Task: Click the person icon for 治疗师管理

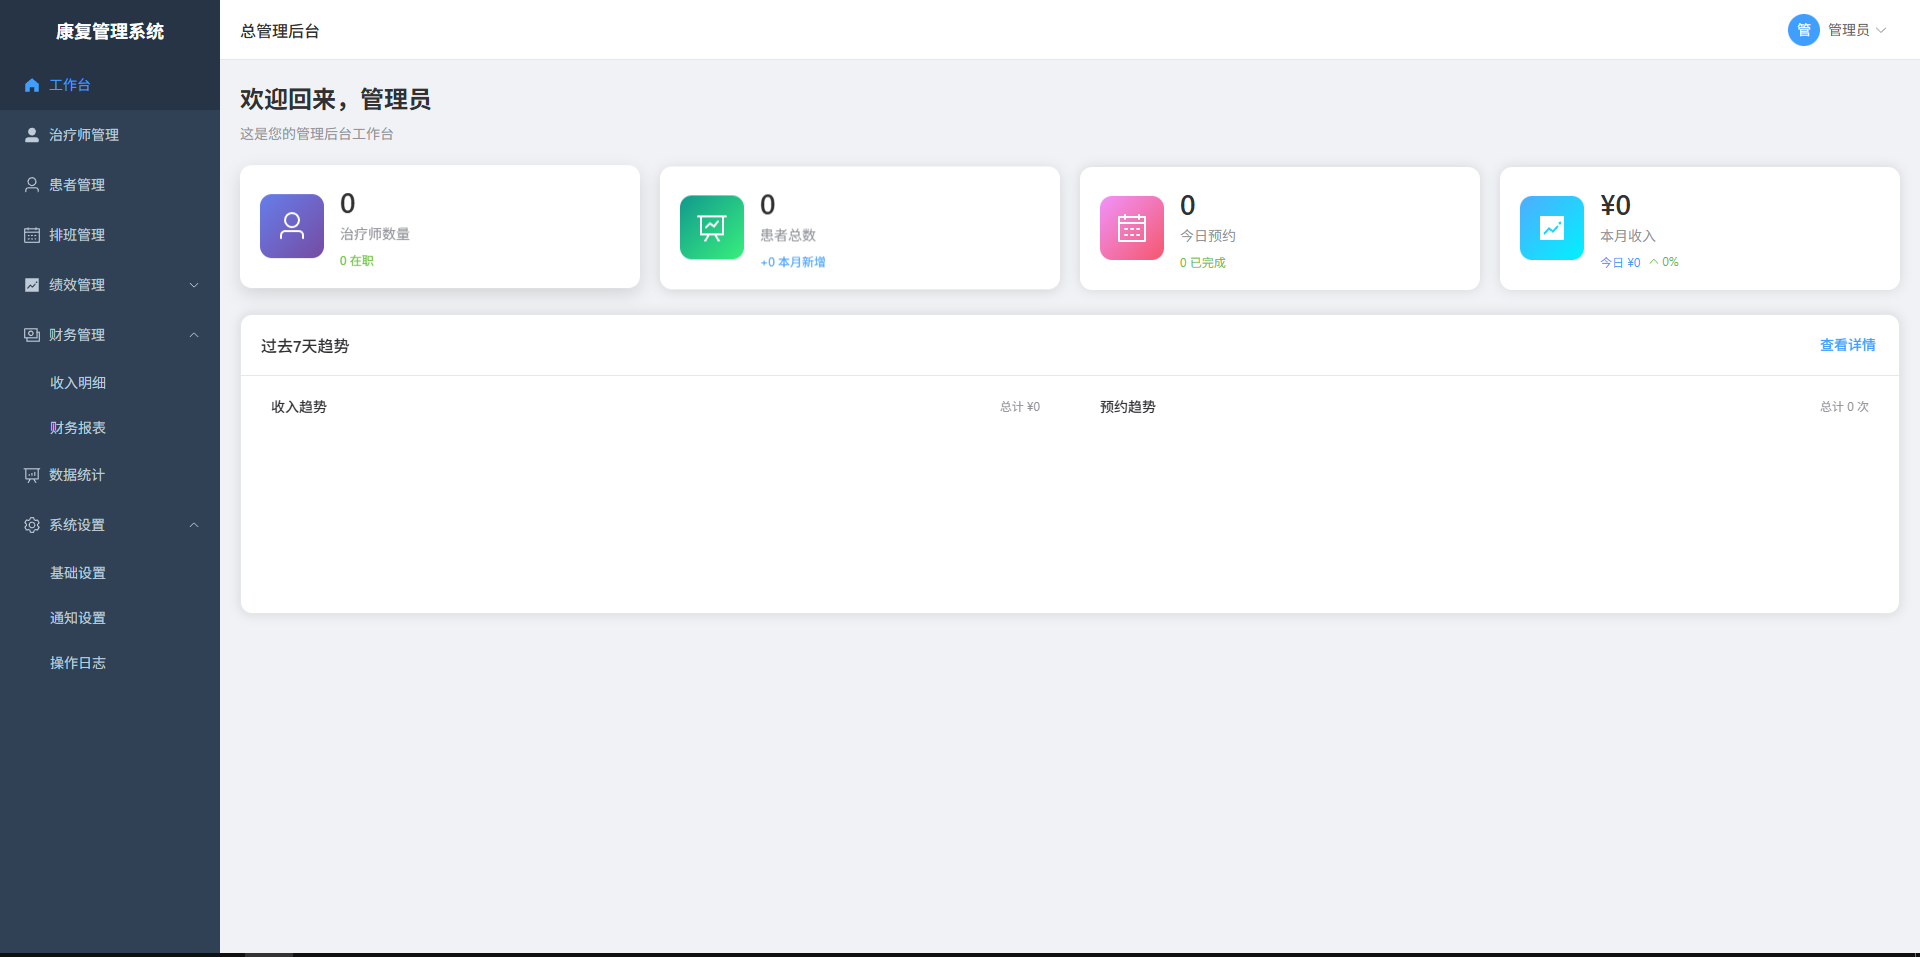Action: [32, 135]
